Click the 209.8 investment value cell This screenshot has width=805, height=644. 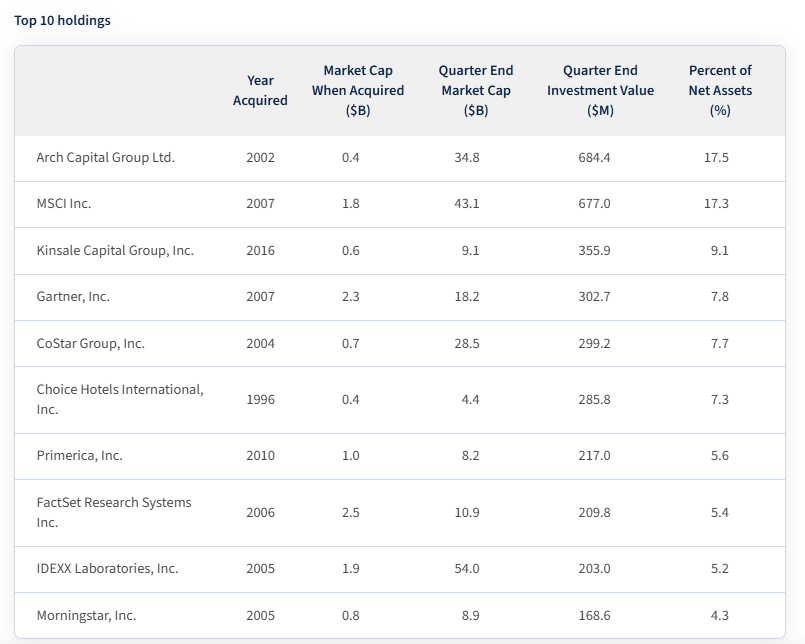pos(595,513)
